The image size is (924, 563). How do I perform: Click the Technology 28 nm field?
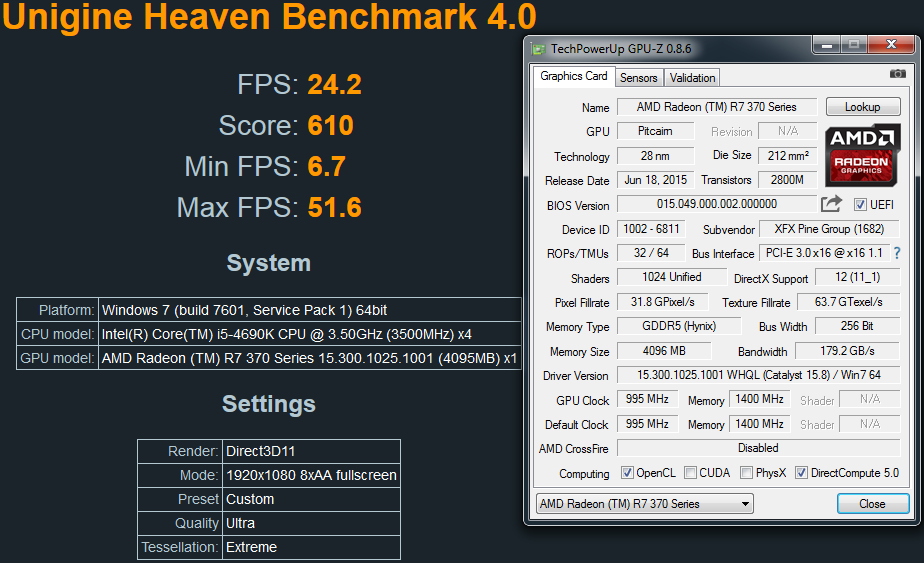pyautogui.click(x=655, y=156)
